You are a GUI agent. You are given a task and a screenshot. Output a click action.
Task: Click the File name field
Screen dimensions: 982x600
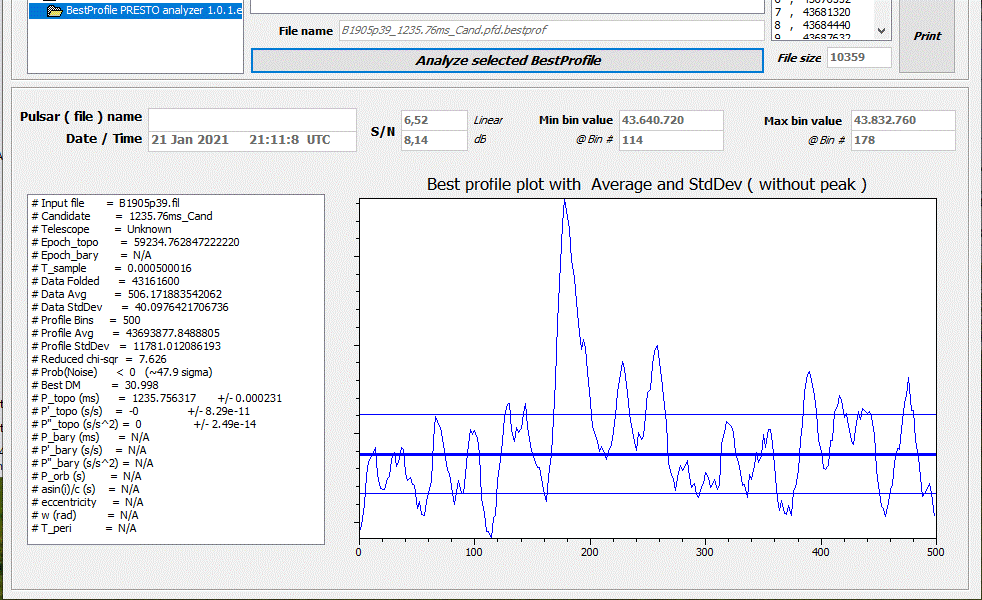point(551,30)
